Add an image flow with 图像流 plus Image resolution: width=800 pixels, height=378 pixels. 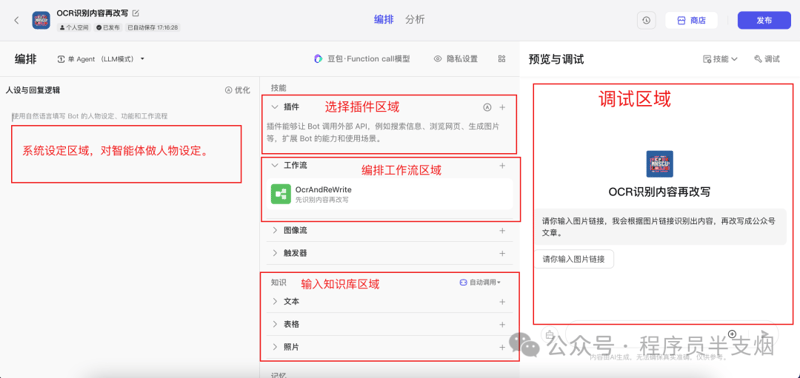(x=502, y=231)
